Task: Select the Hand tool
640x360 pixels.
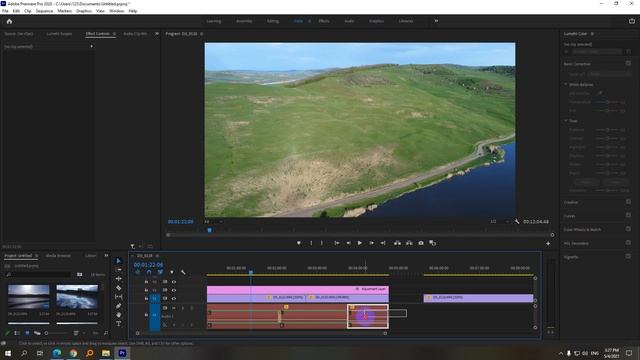Action: (x=118, y=315)
